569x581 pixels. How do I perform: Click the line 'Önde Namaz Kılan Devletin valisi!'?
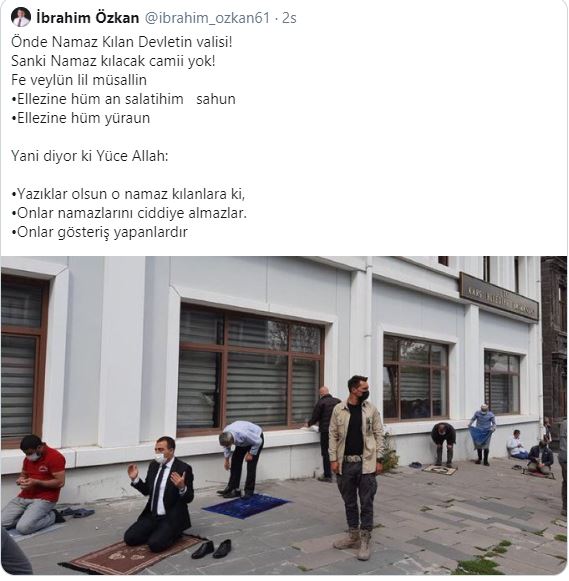coord(122,42)
